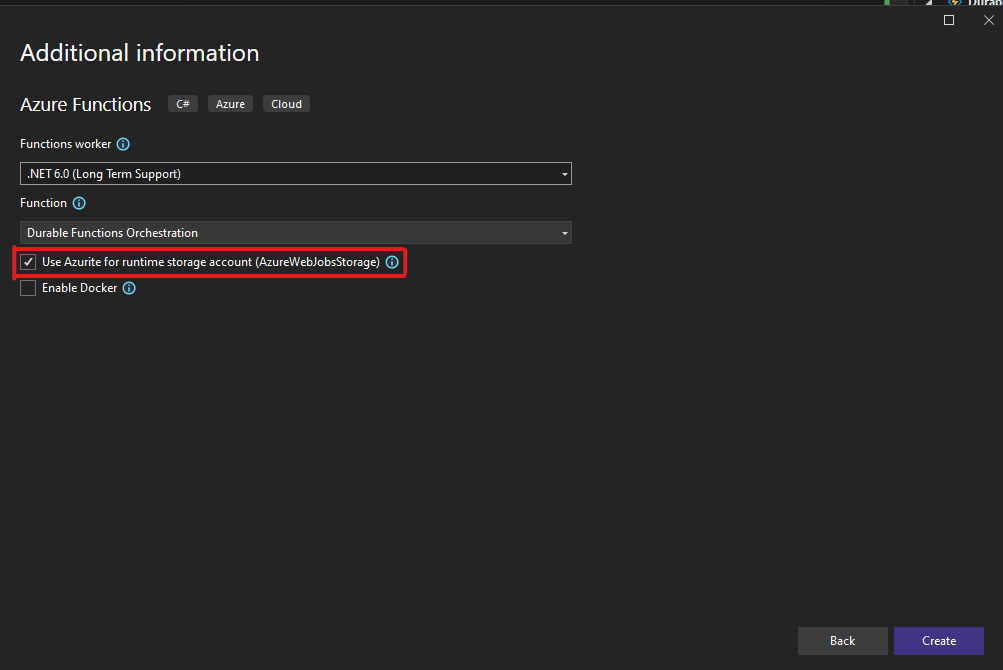Maximize the Additional information dialog

click(949, 20)
